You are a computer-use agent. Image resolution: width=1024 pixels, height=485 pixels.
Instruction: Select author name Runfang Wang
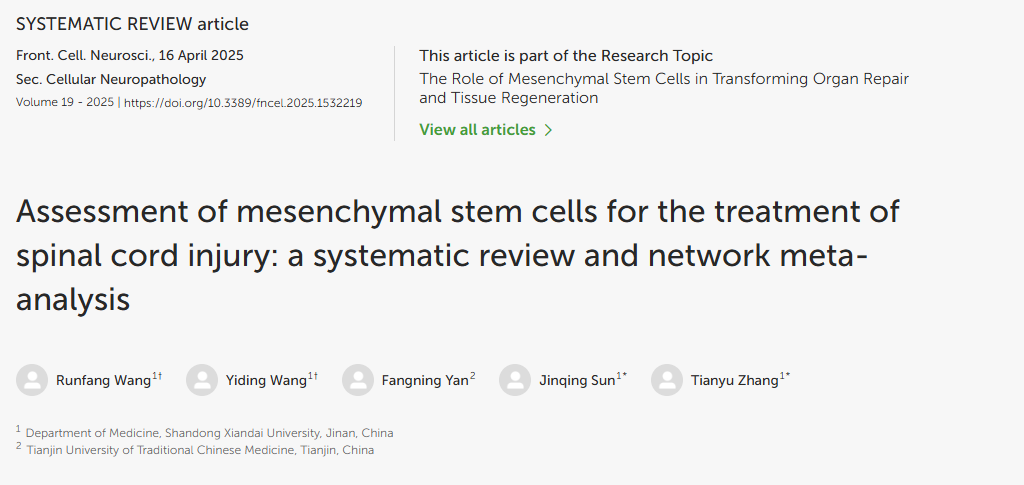pyautogui.click(x=103, y=381)
